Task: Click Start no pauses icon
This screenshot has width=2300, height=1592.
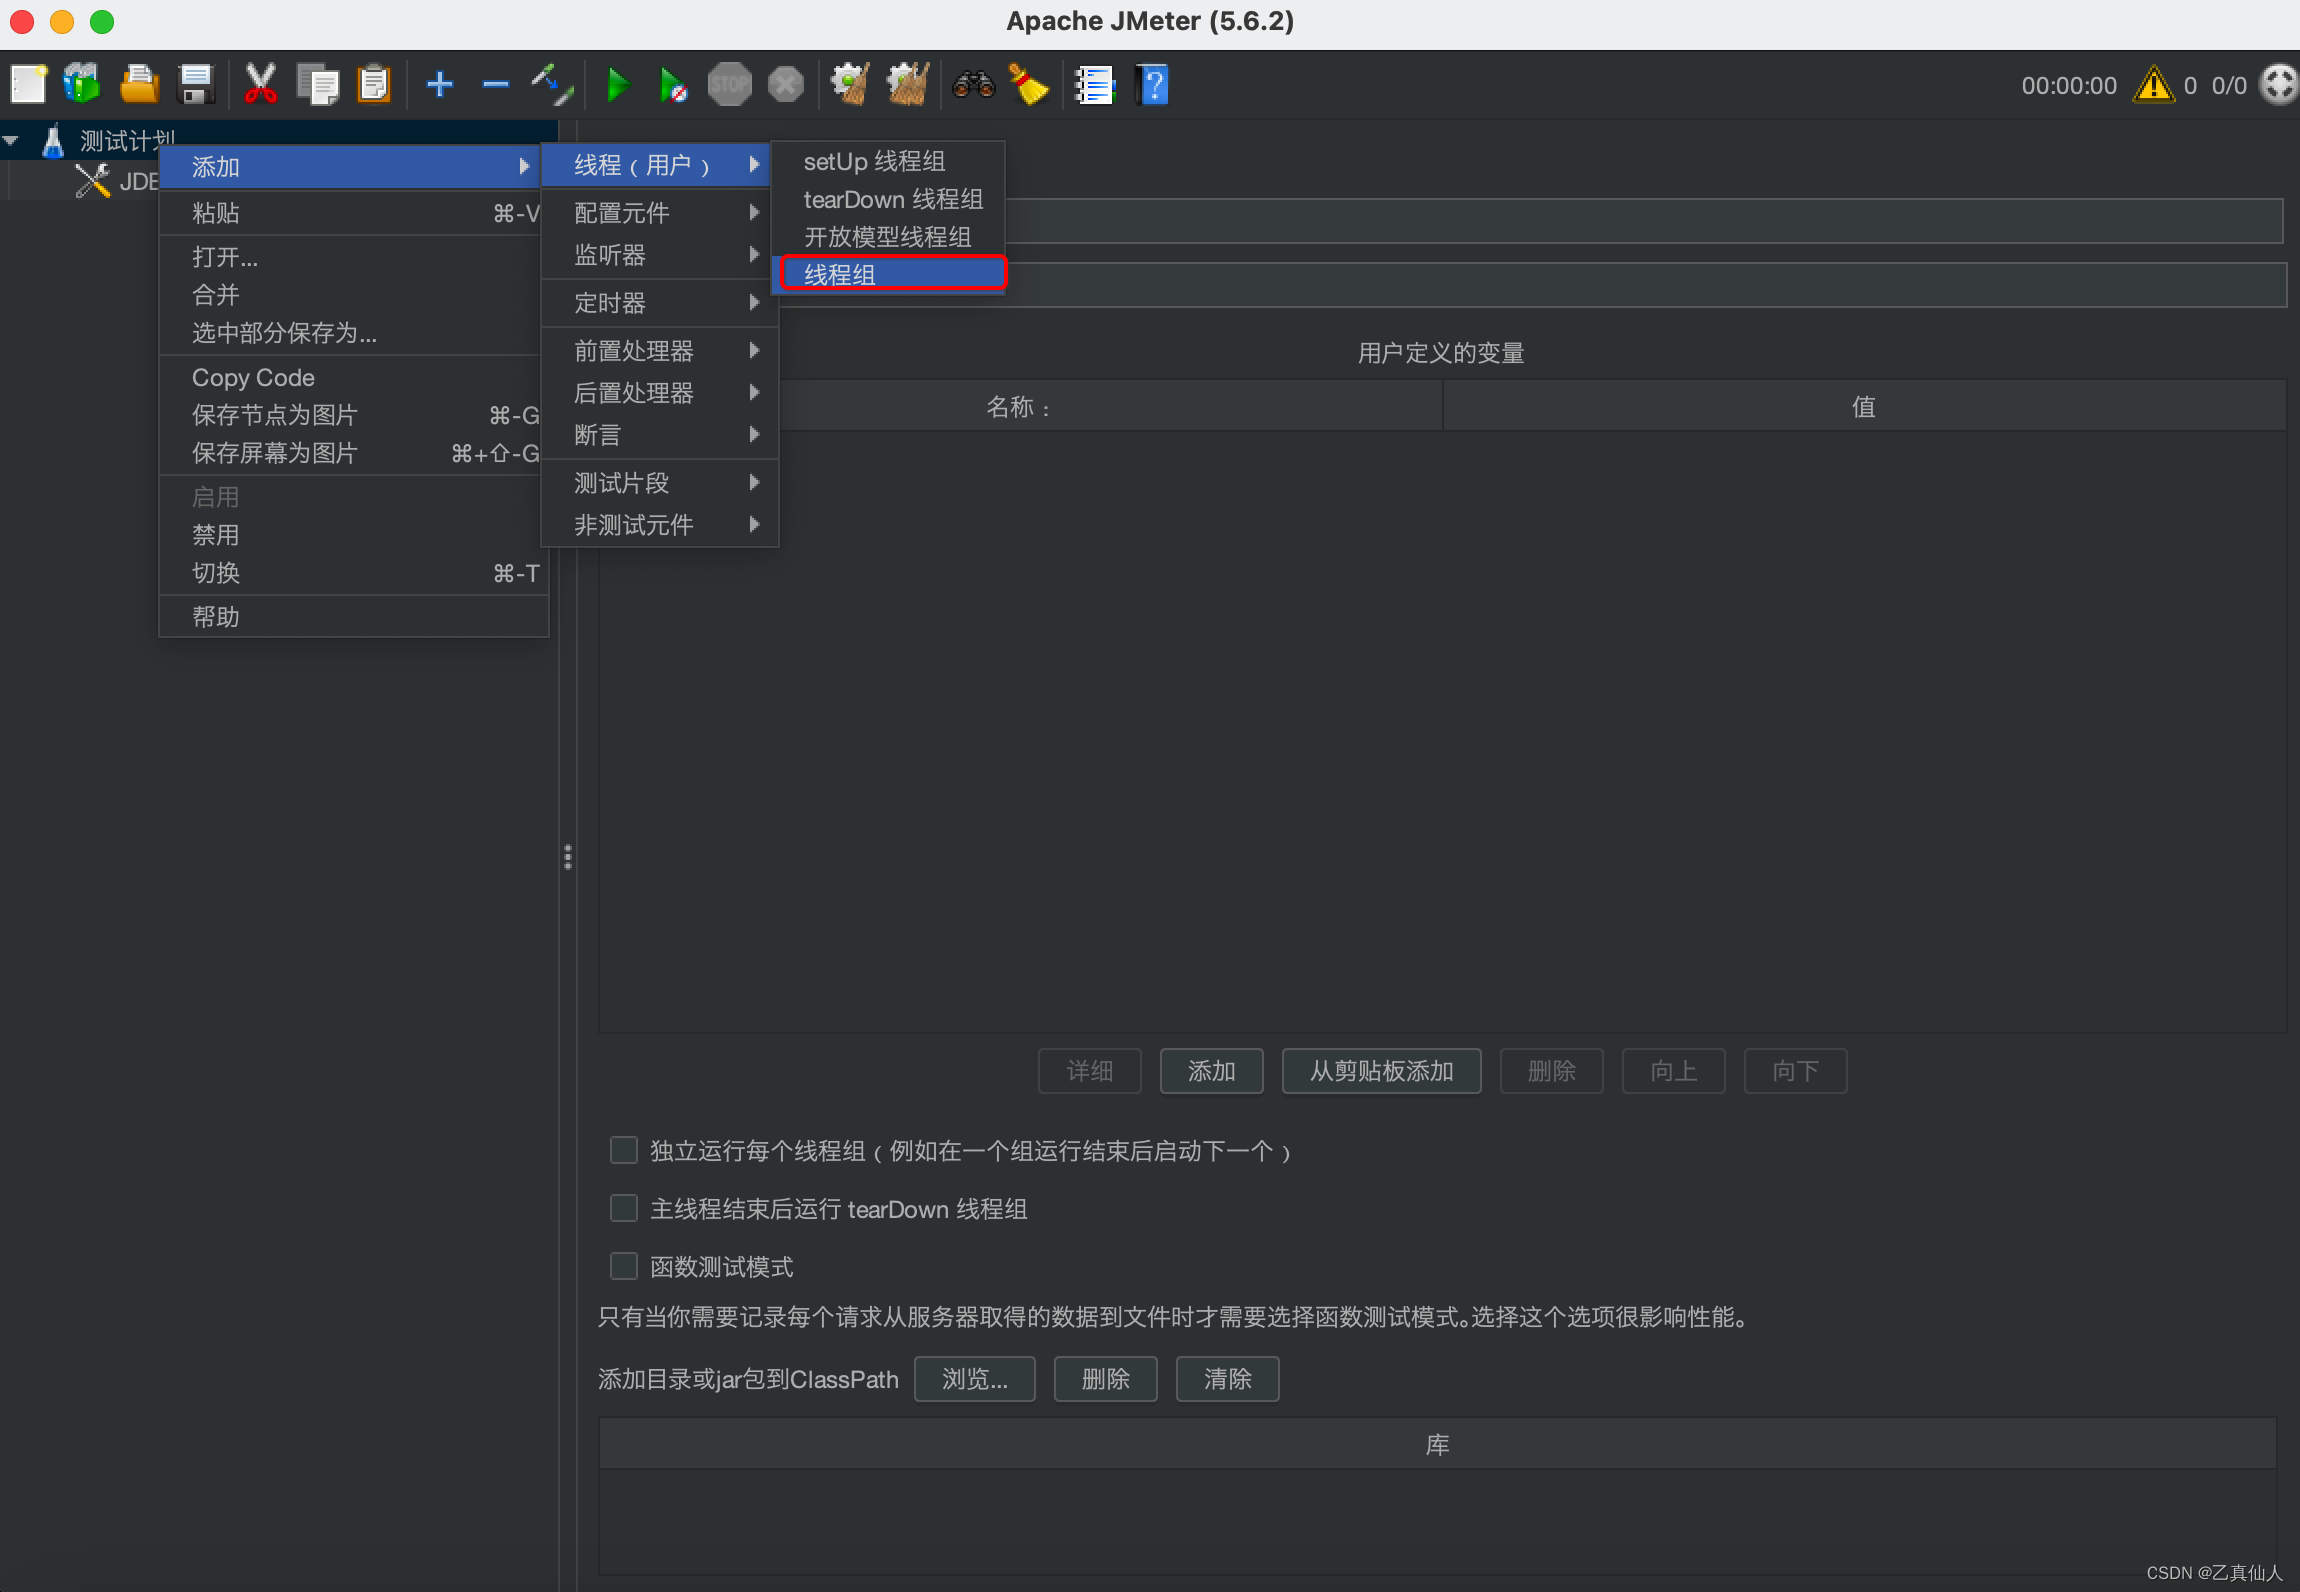Action: (673, 85)
